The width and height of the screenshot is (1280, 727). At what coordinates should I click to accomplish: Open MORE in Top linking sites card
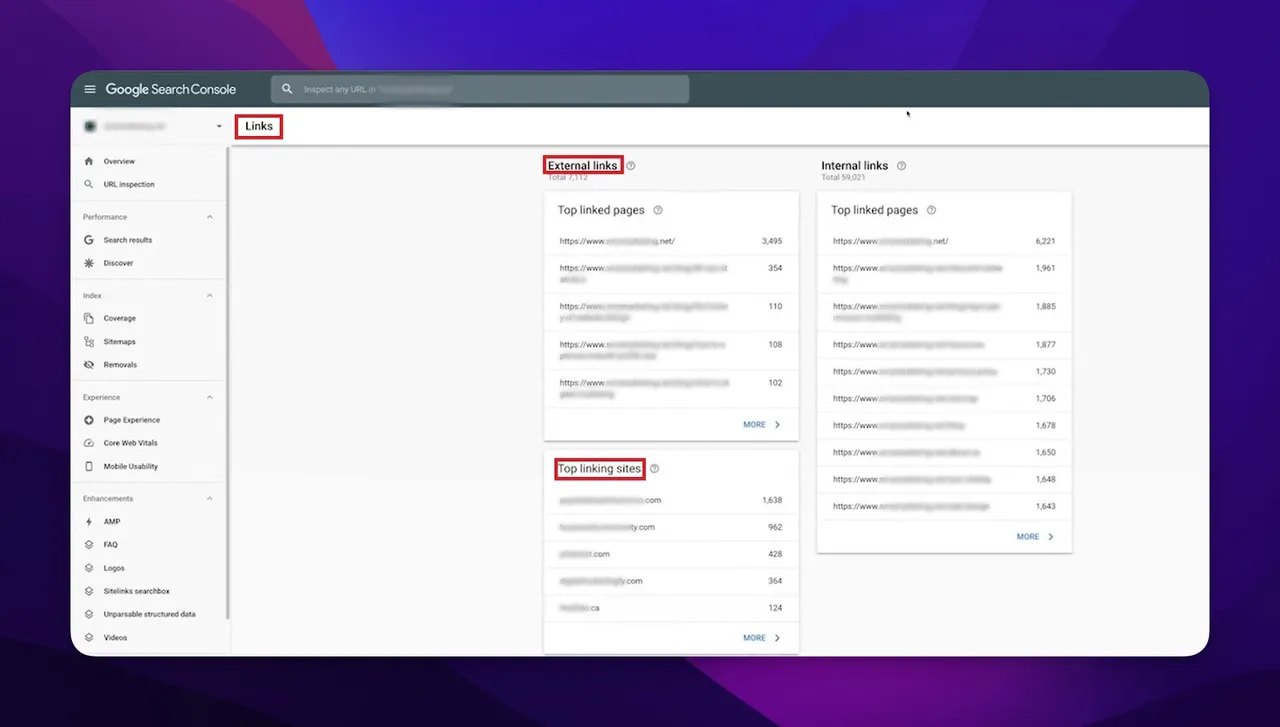click(762, 638)
